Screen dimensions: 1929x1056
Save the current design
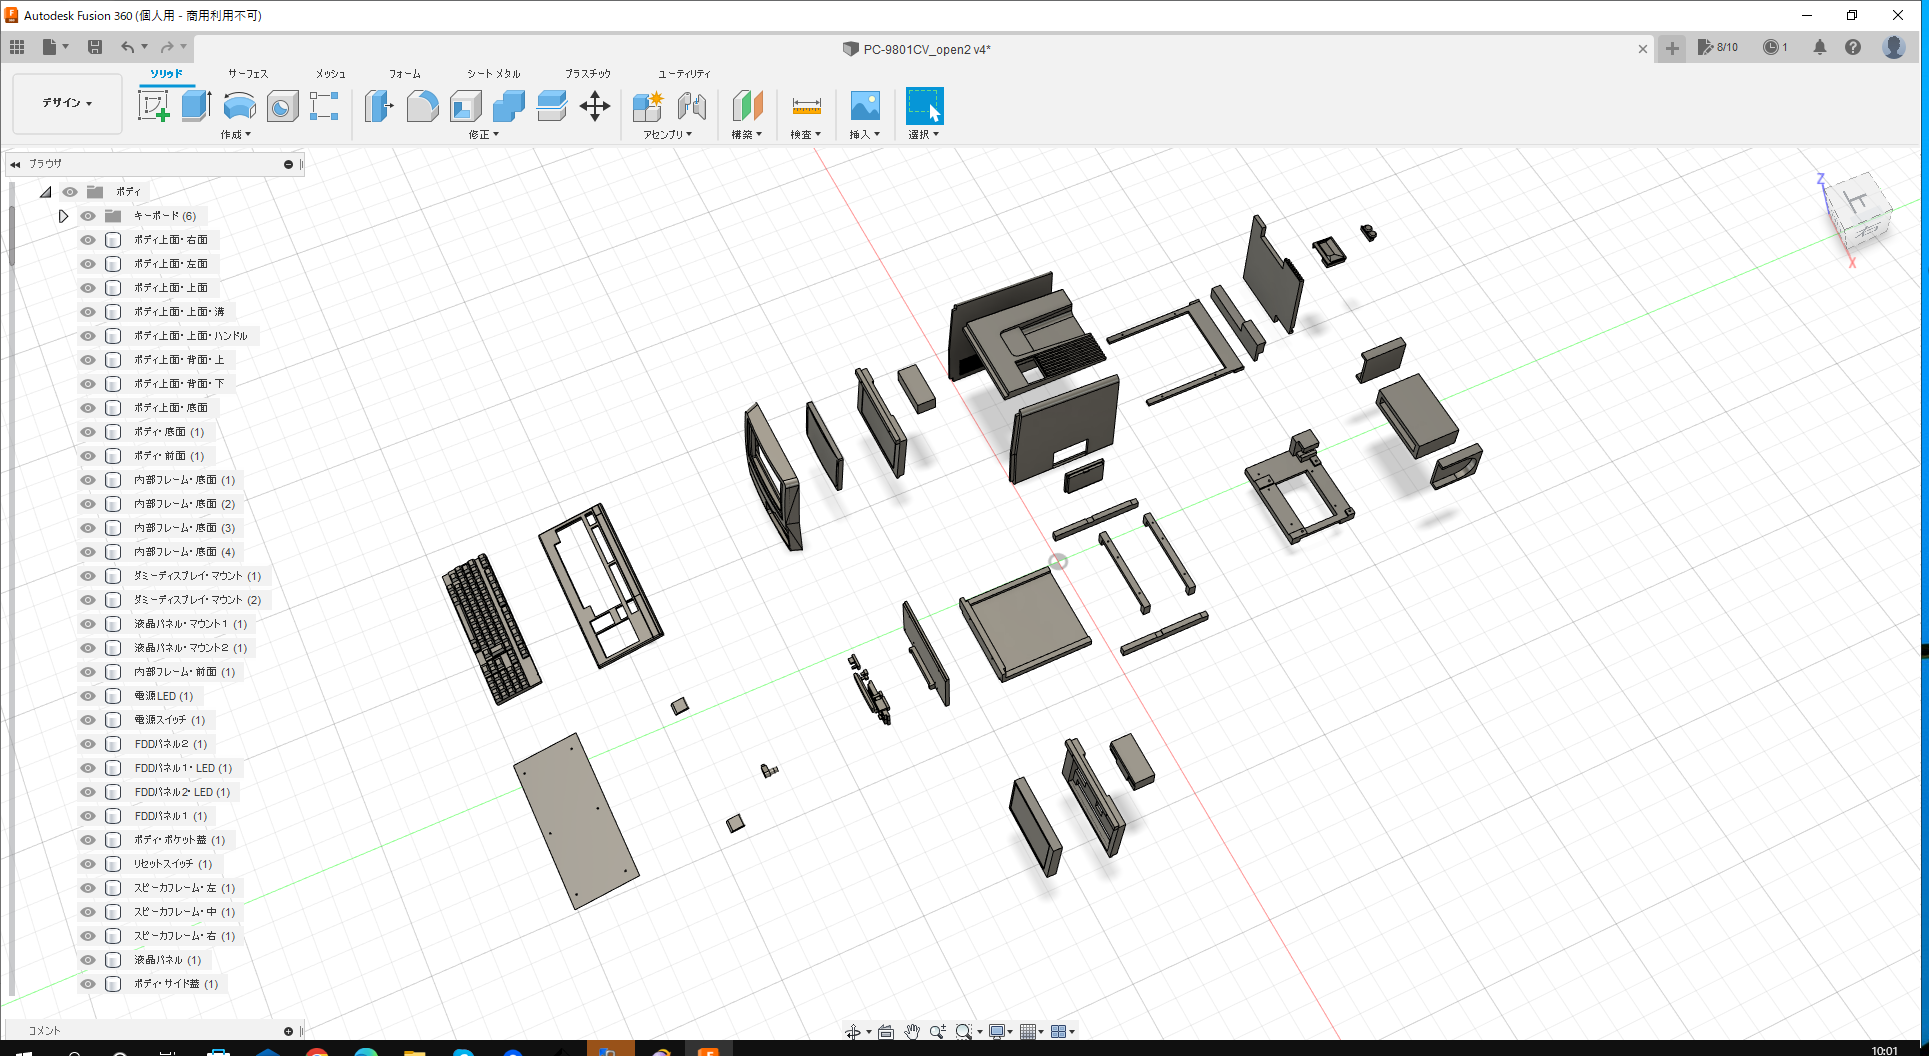95,47
